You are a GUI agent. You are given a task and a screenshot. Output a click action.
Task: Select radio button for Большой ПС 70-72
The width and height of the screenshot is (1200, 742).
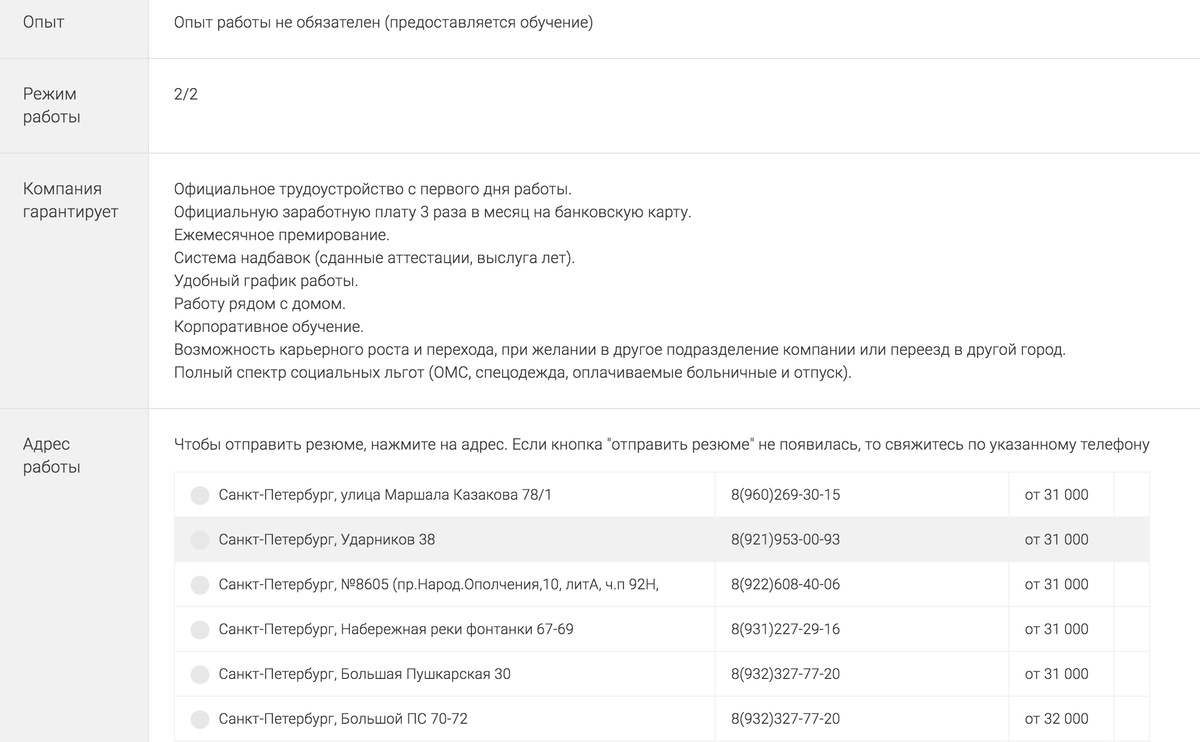point(200,719)
